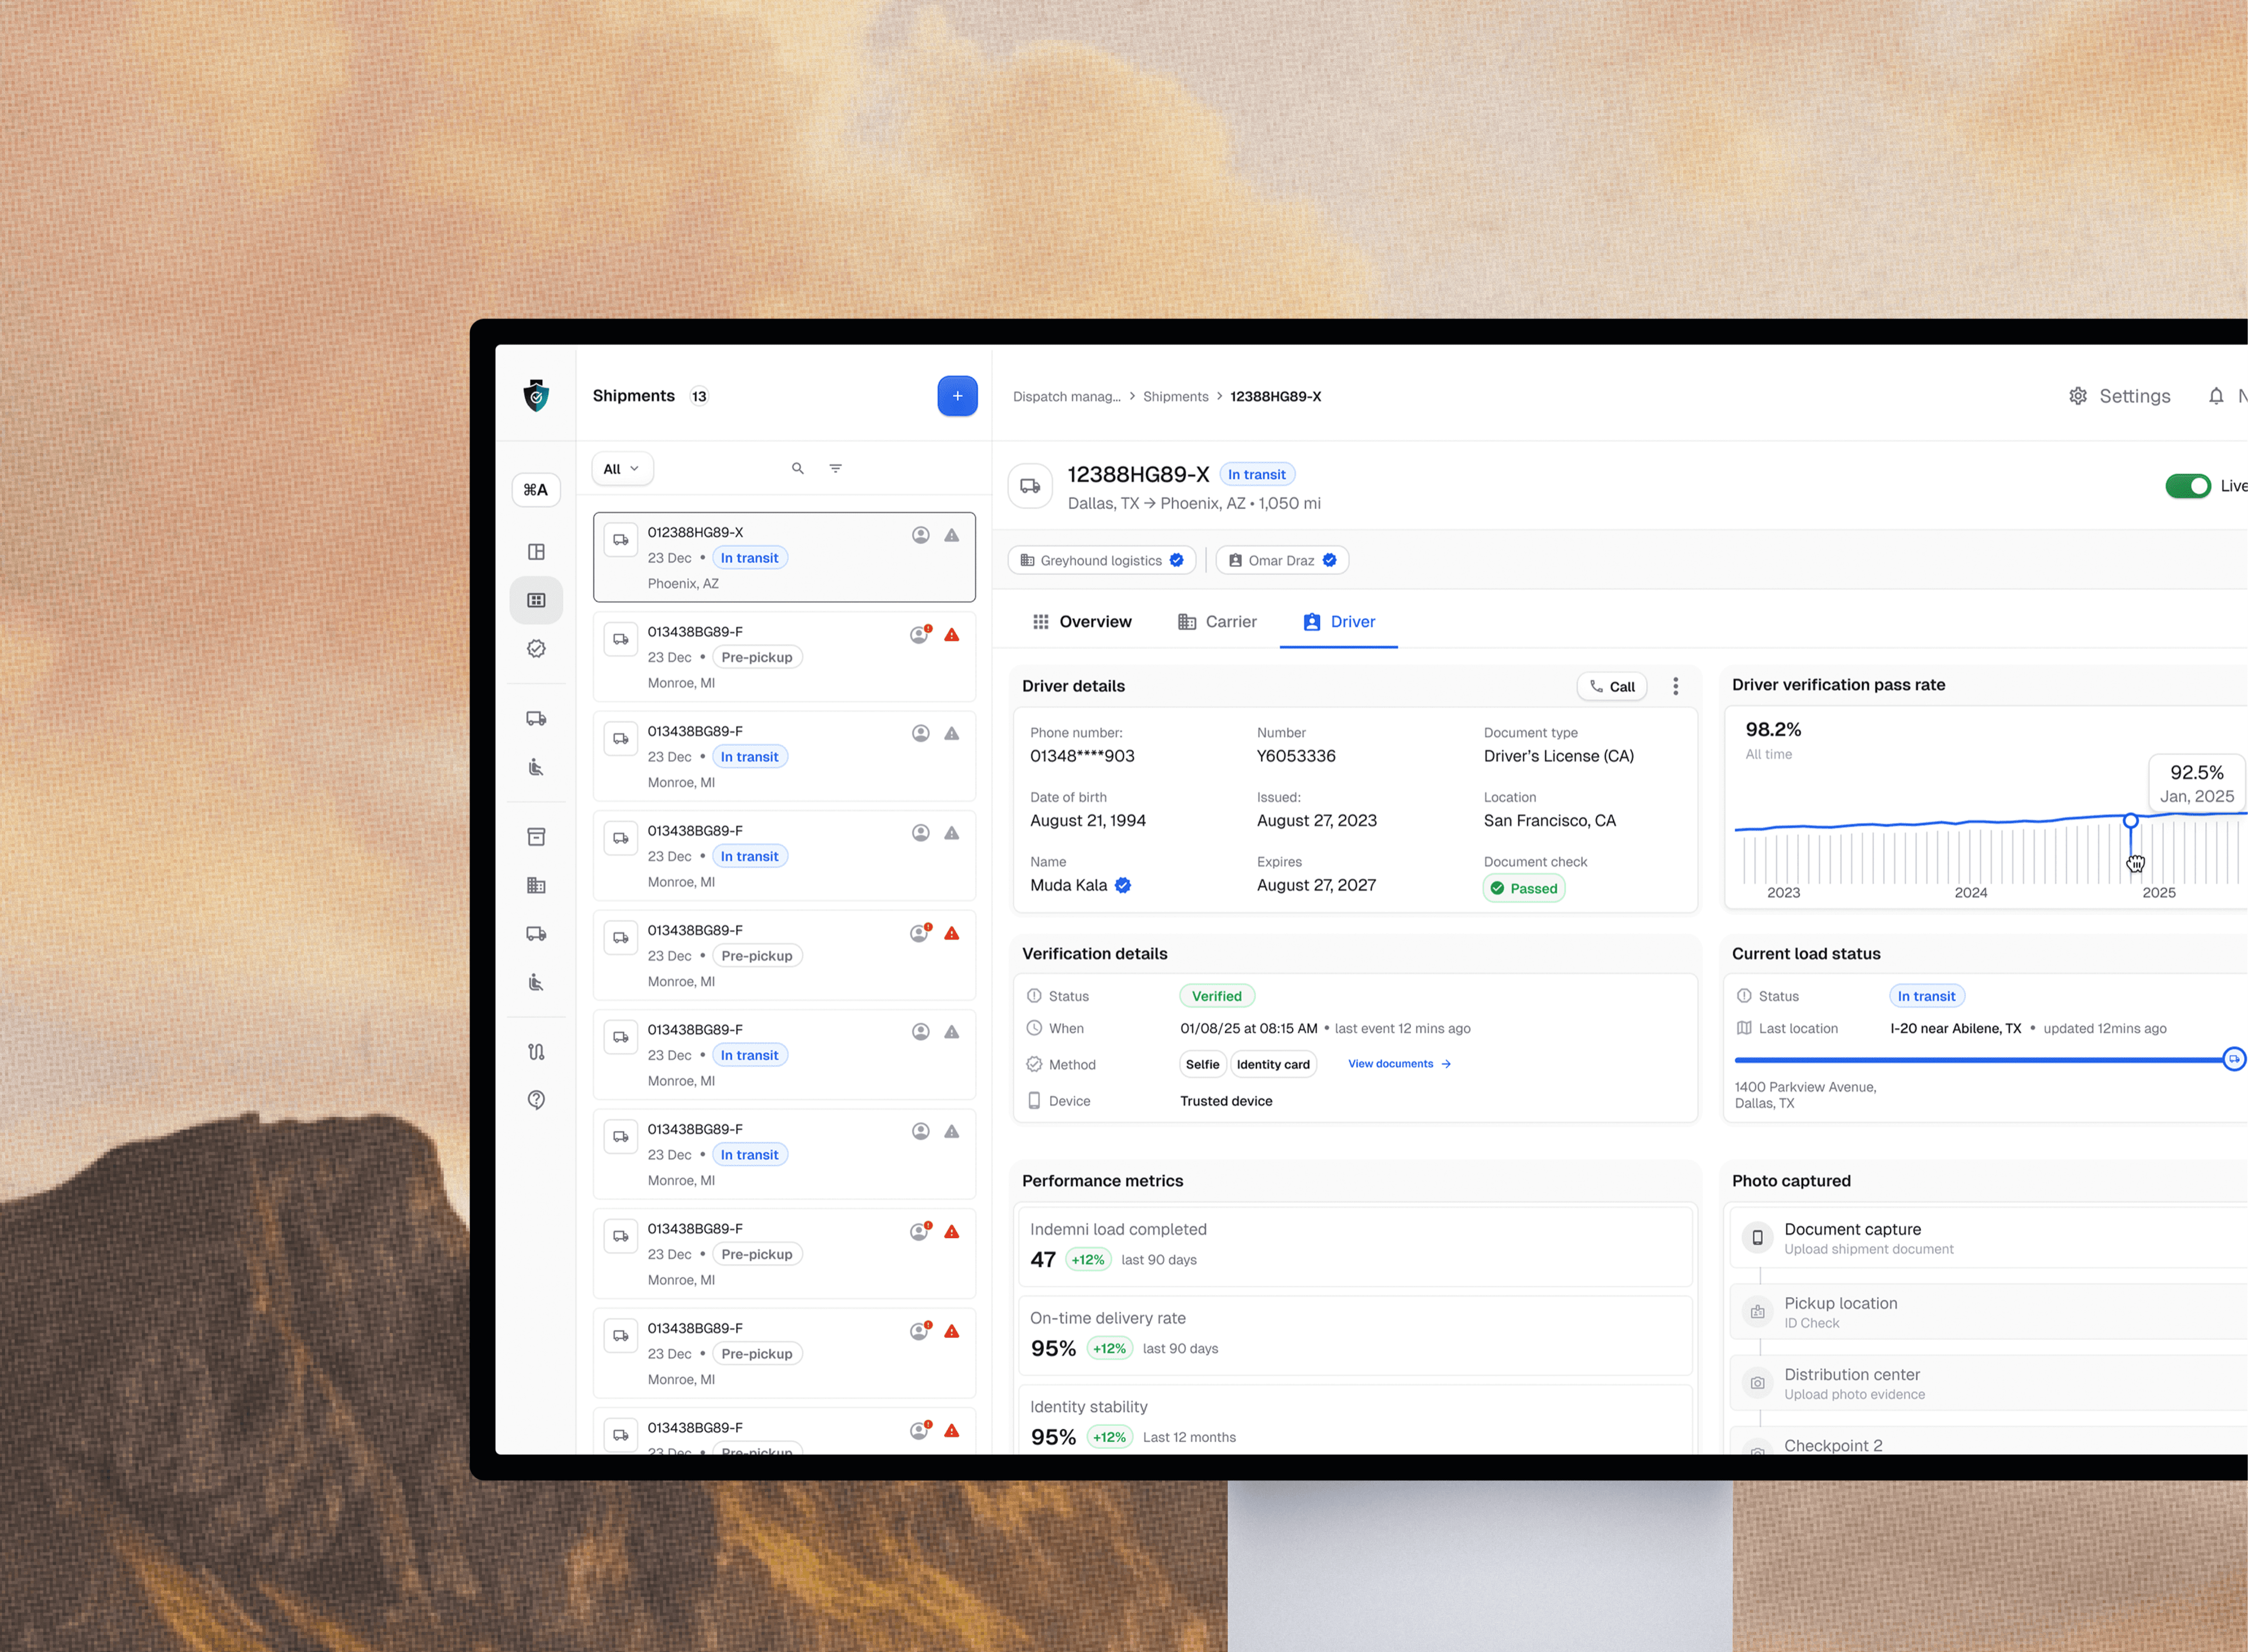
Task: Click the 98.2% all time pass rate value
Action: (1773, 730)
